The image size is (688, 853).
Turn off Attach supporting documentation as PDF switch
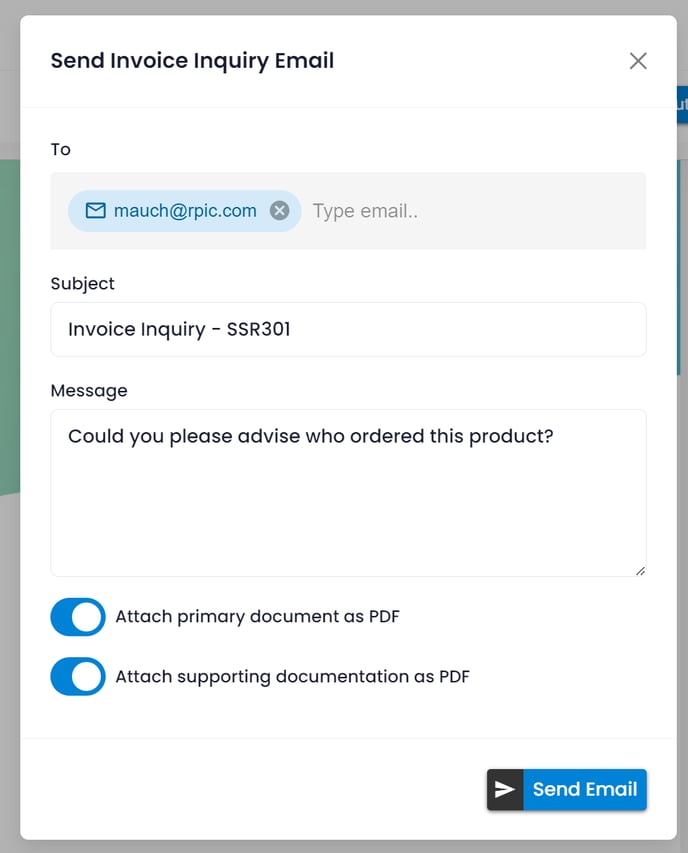click(x=78, y=677)
